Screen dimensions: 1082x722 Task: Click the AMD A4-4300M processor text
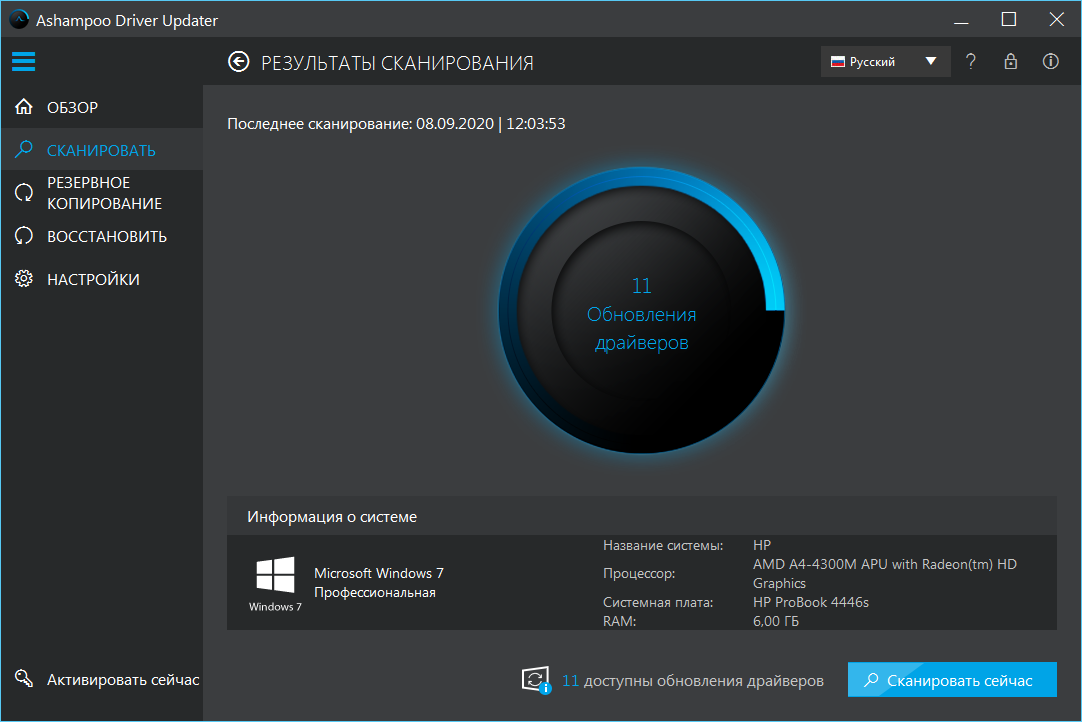click(x=885, y=574)
